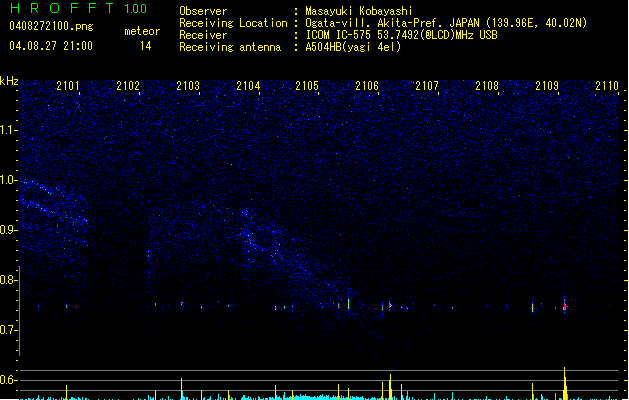
Task: Click the 2102 time axis marker
Action: coord(128,86)
